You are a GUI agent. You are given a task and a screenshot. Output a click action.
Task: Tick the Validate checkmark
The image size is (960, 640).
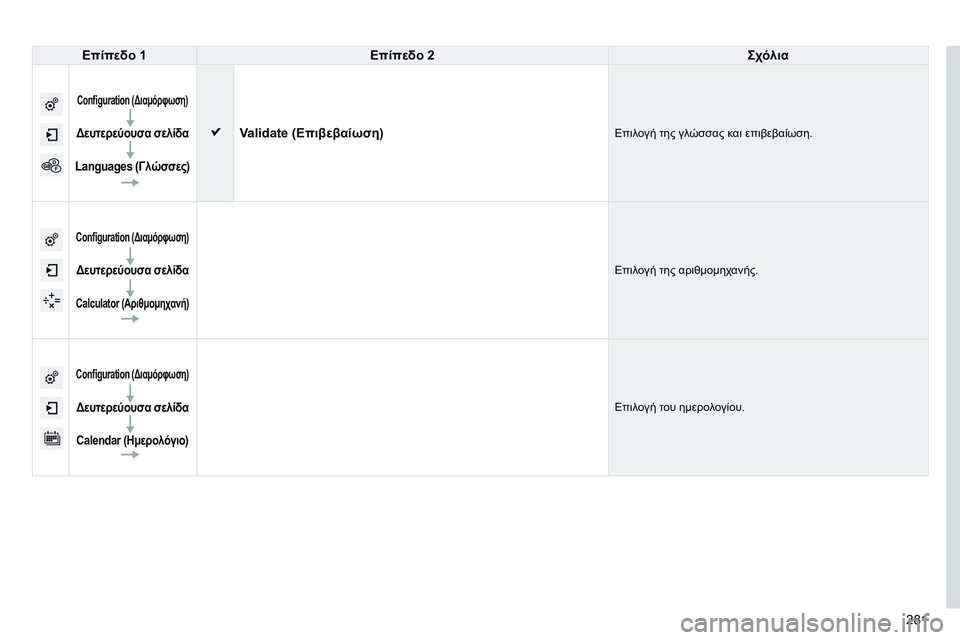[216, 132]
